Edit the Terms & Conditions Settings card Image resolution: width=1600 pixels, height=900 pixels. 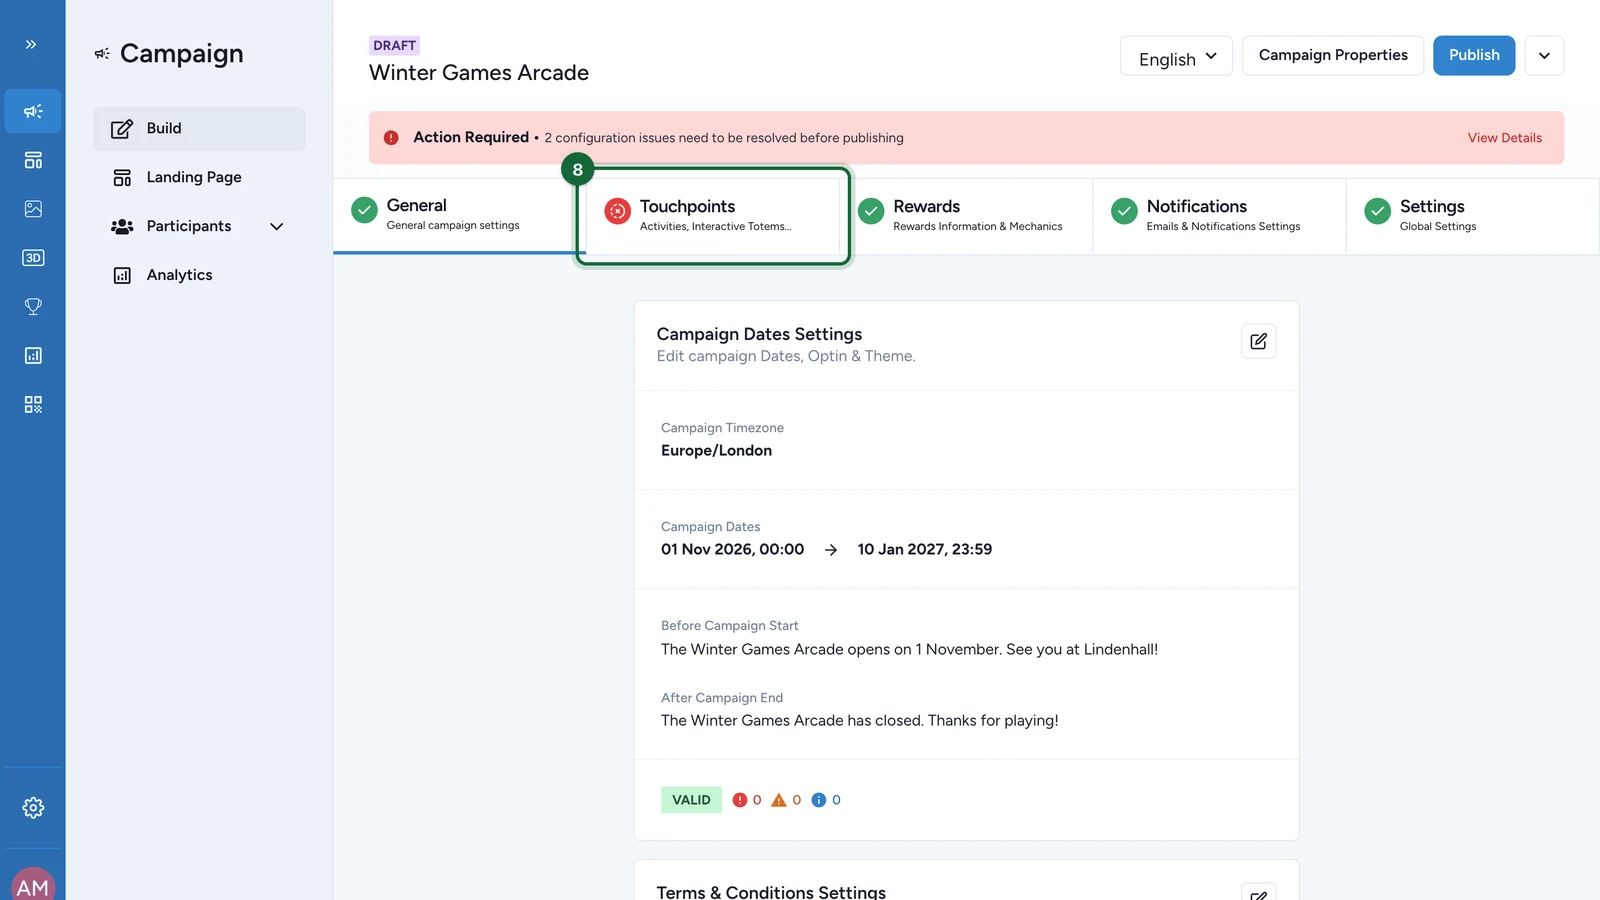click(1258, 893)
